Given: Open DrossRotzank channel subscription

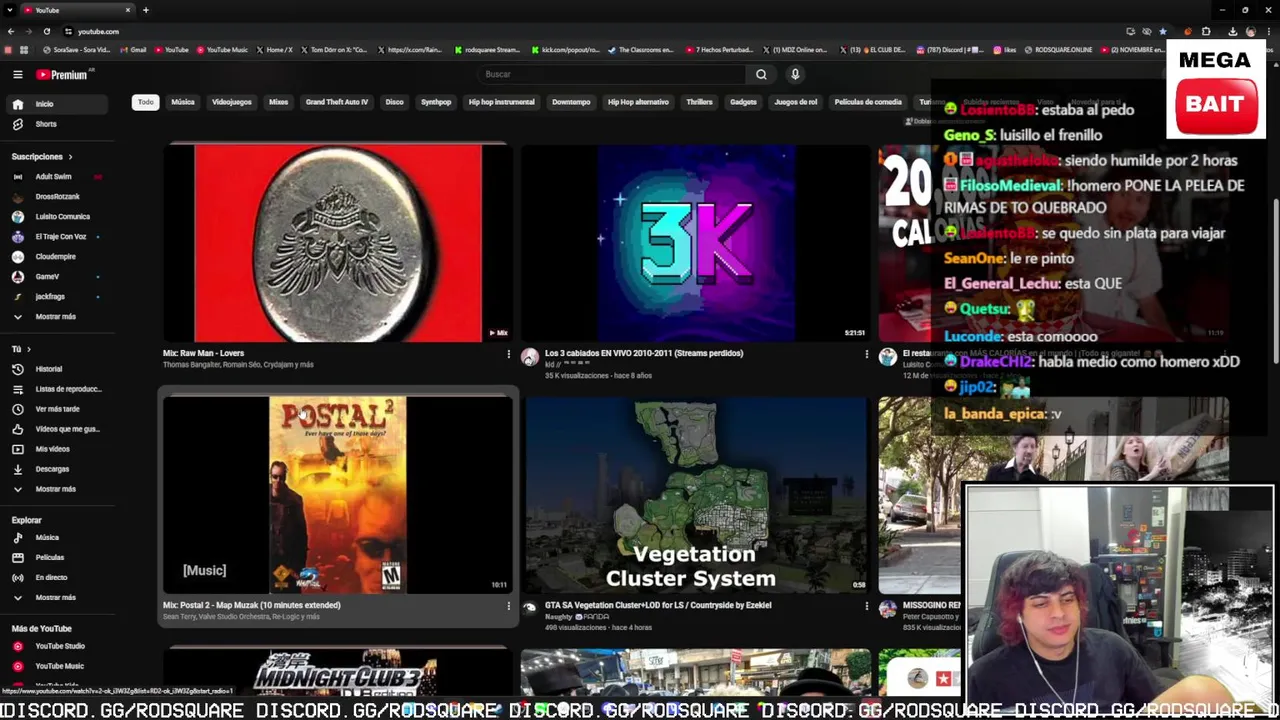Looking at the screenshot, I should click(x=58, y=197).
